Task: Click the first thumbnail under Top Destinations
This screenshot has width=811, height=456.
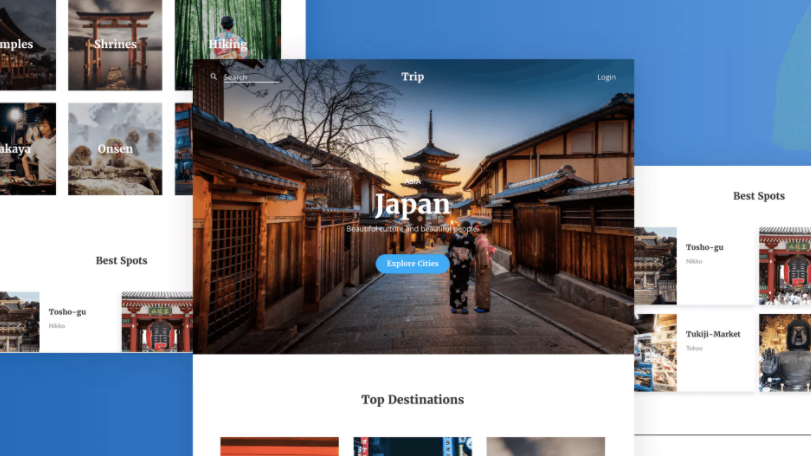Action: [x=279, y=446]
